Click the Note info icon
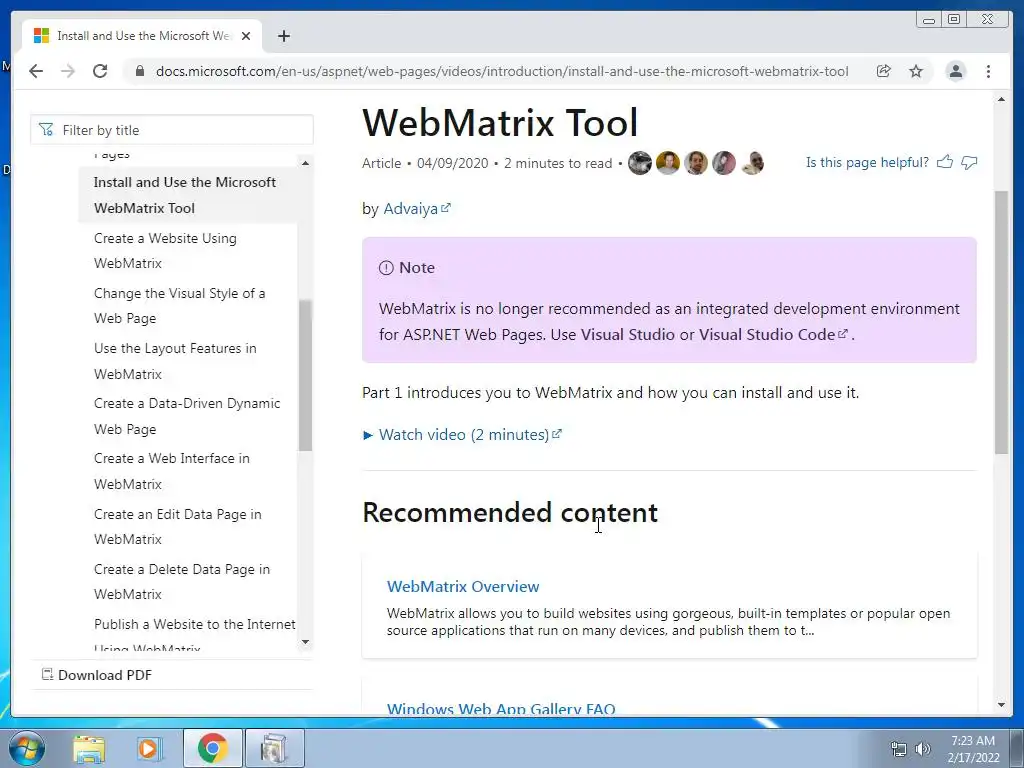The width and height of the screenshot is (1024, 768). click(386, 268)
